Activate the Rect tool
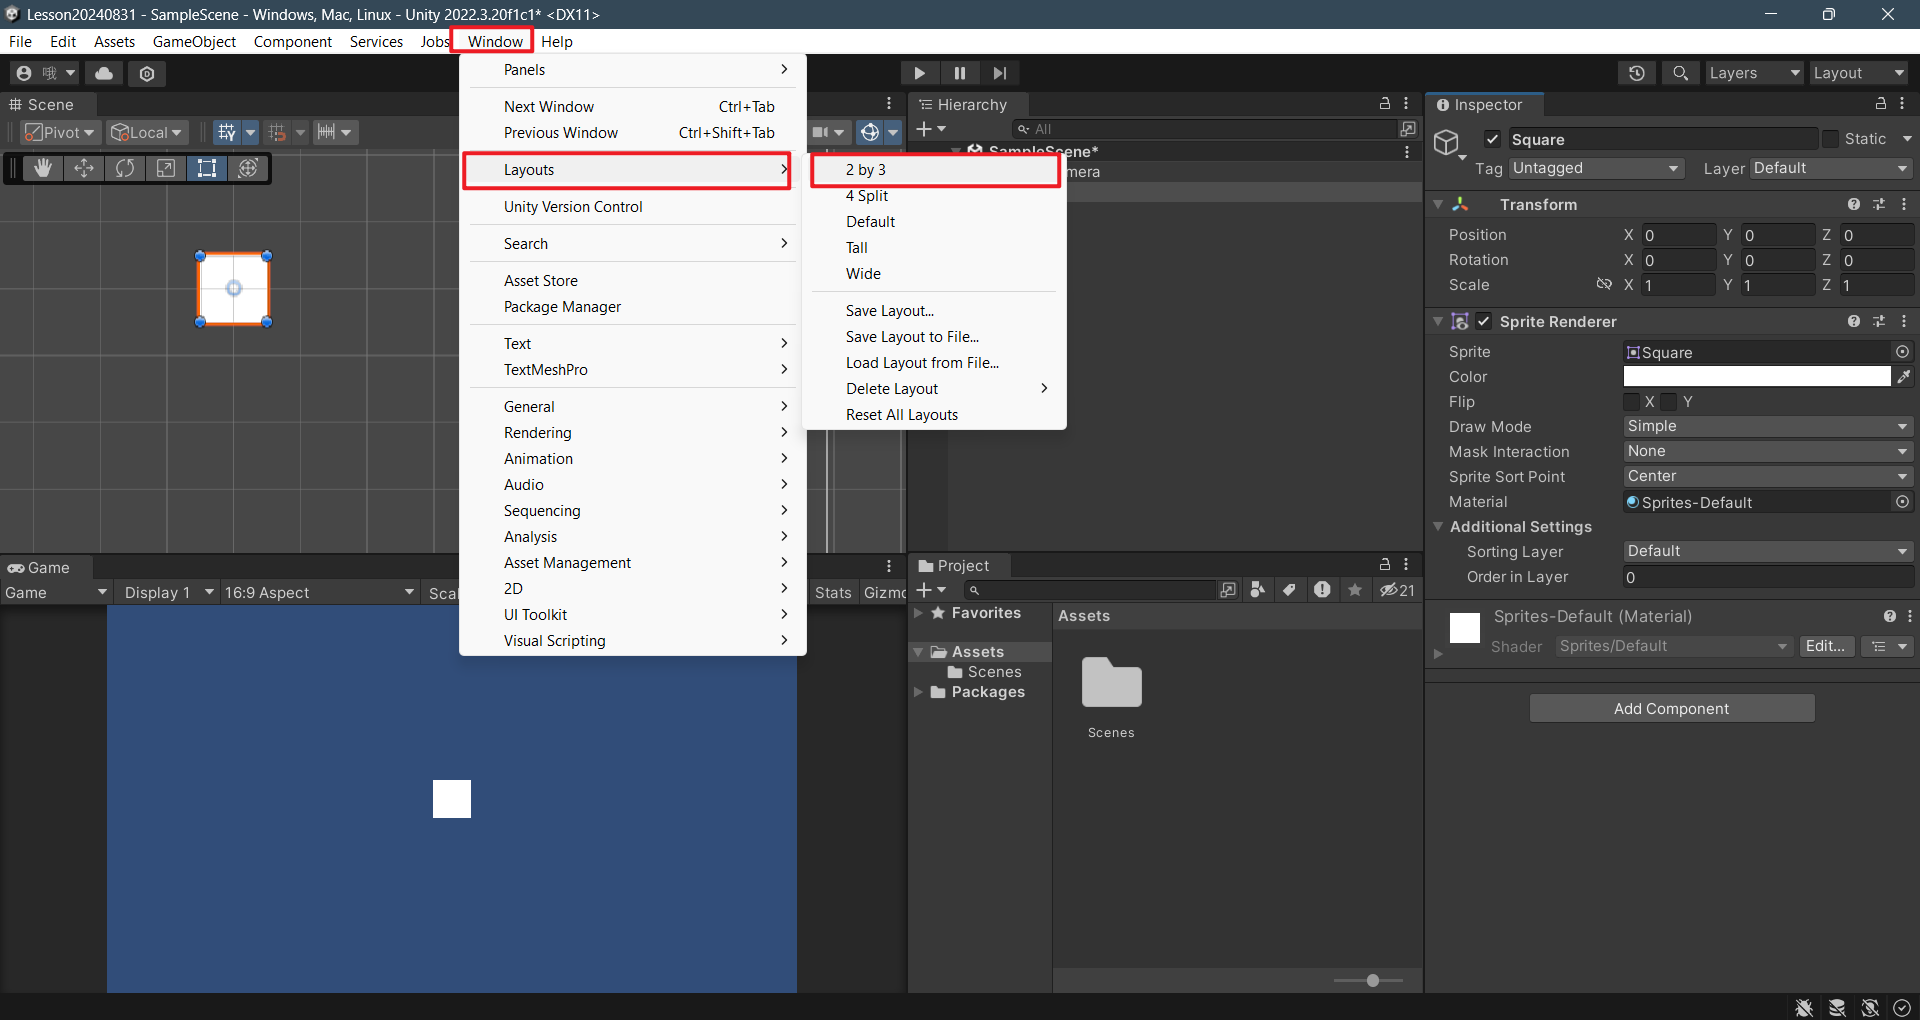Viewport: 1920px width, 1020px height. coord(207,168)
